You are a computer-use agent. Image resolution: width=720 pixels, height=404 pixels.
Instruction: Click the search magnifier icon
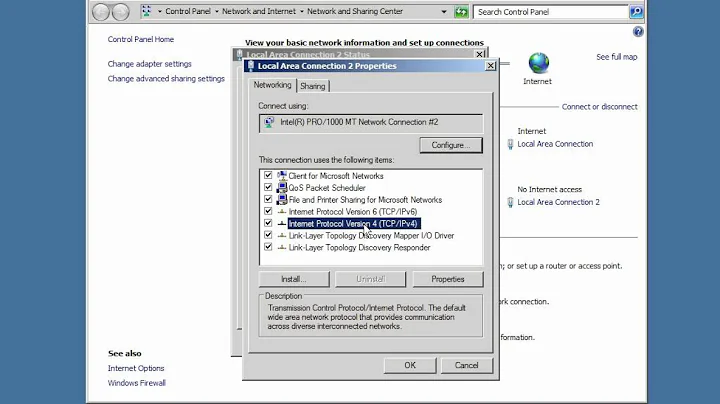636,12
